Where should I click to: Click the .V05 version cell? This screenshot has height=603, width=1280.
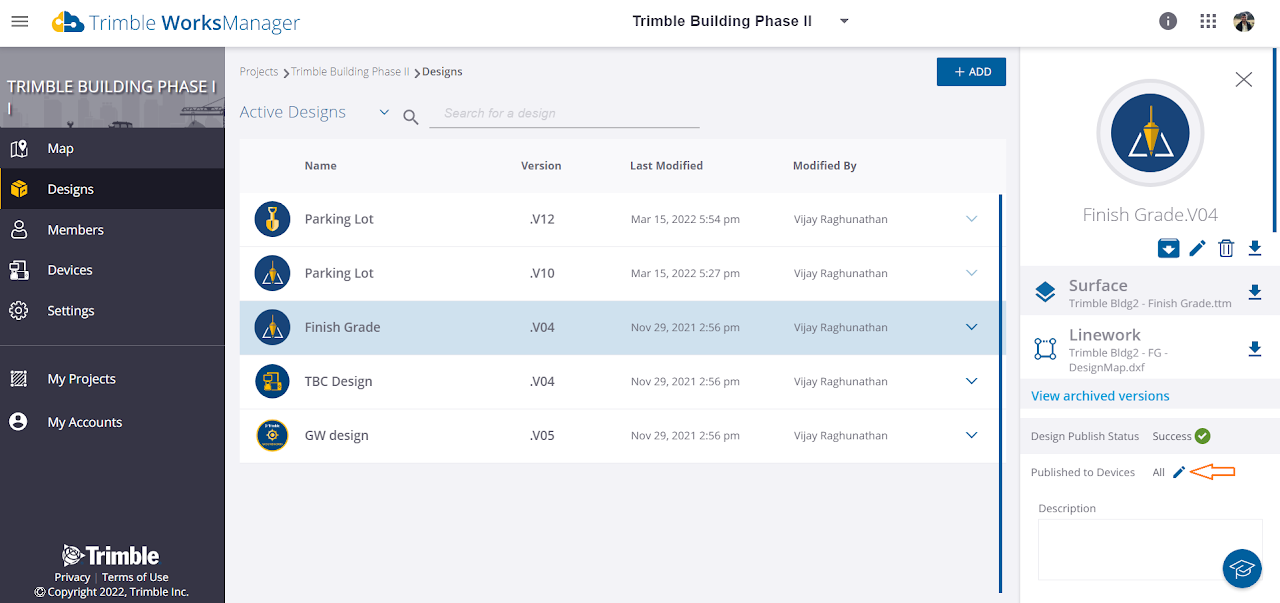pyautogui.click(x=541, y=435)
